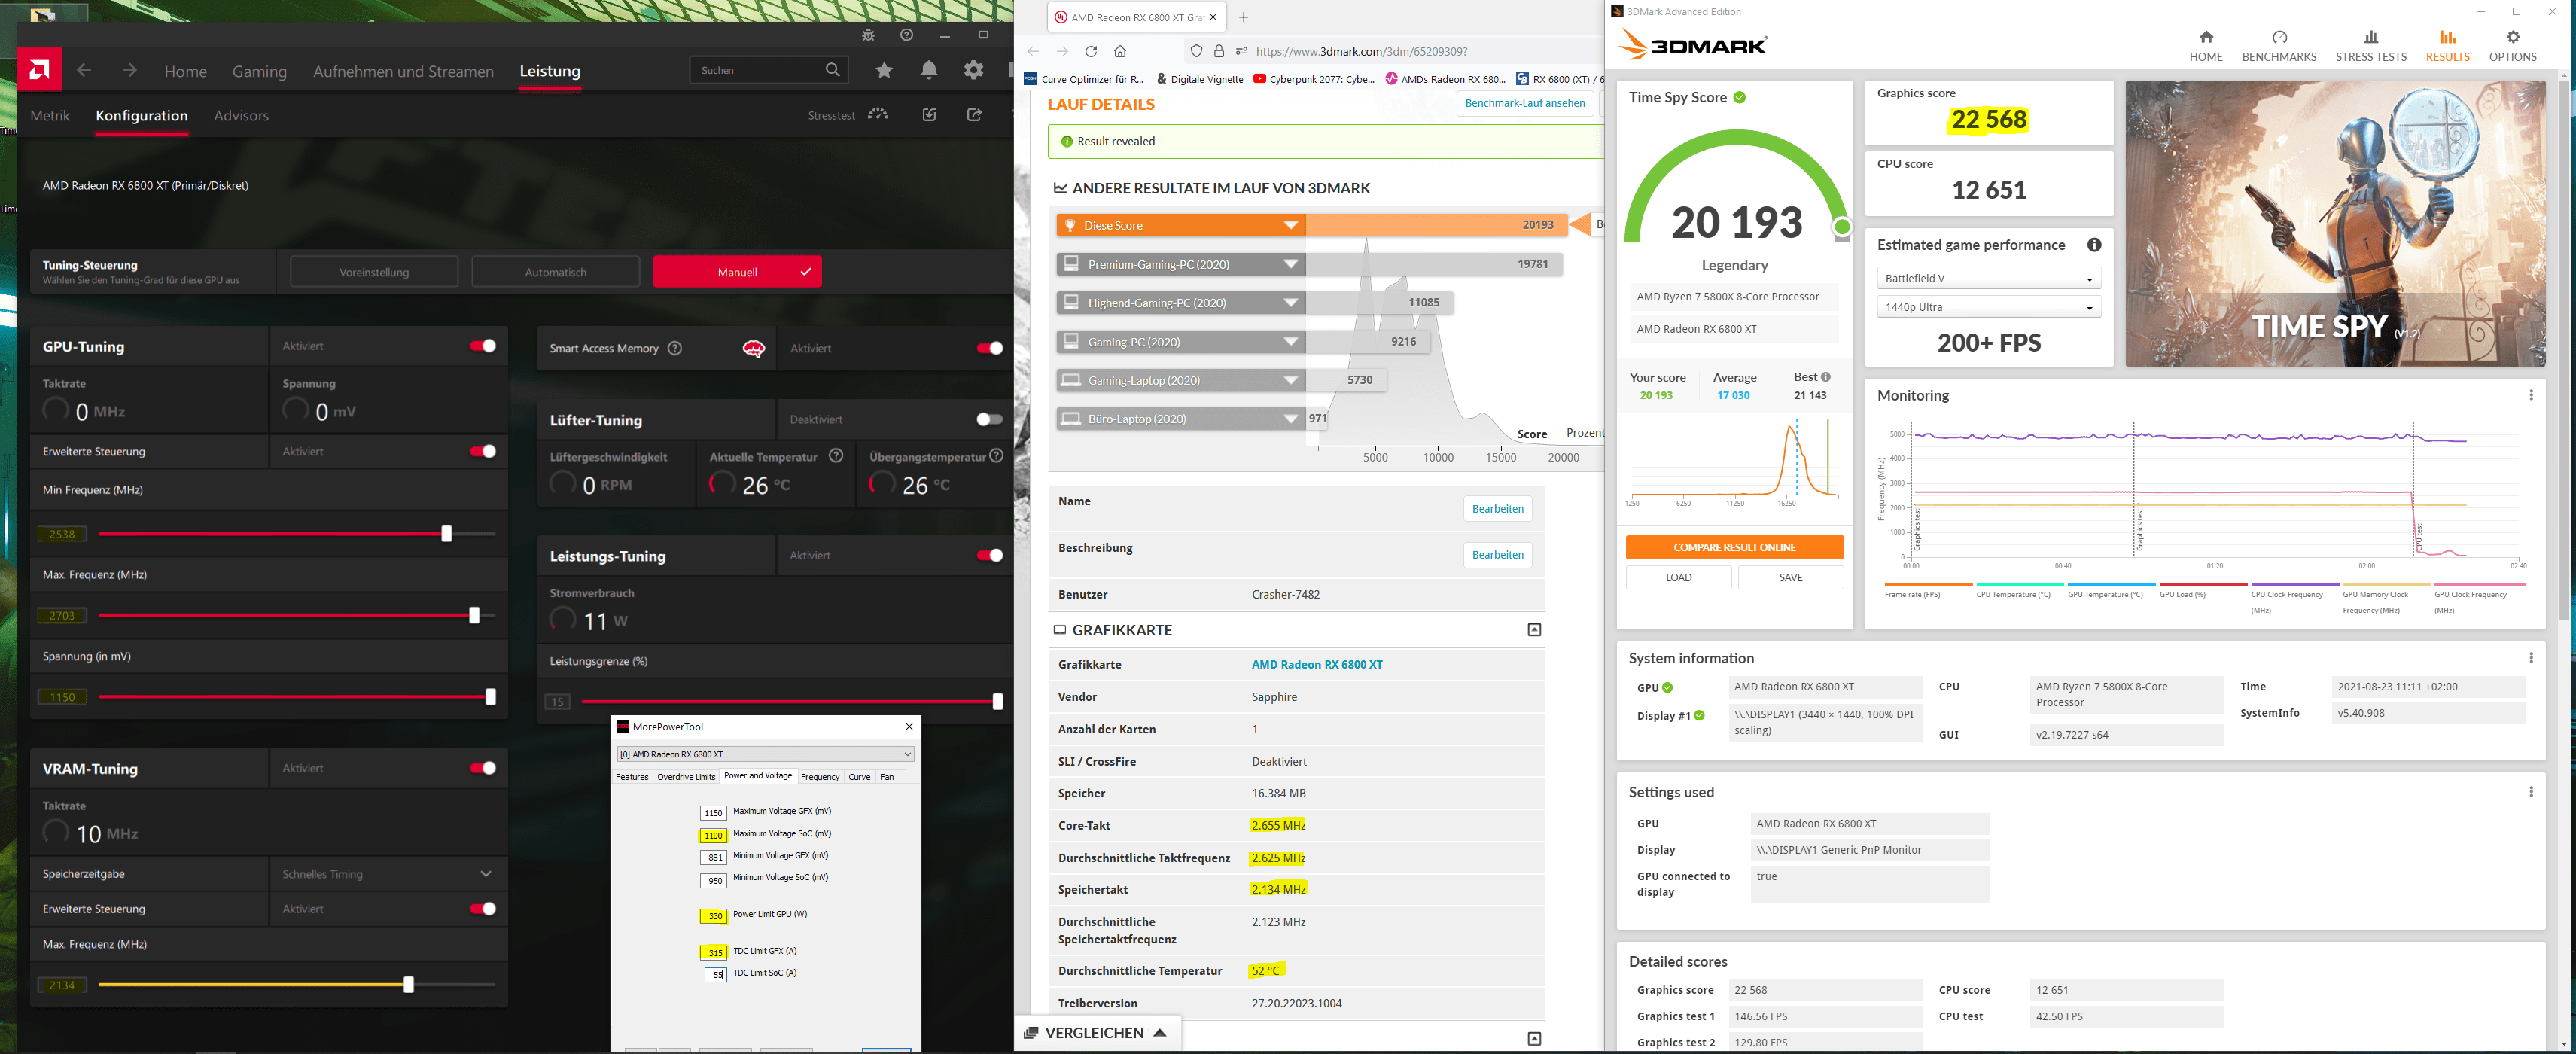
Task: Open the YouTube Cyberpunk 2077 bookmark
Action: [x=1313, y=79]
